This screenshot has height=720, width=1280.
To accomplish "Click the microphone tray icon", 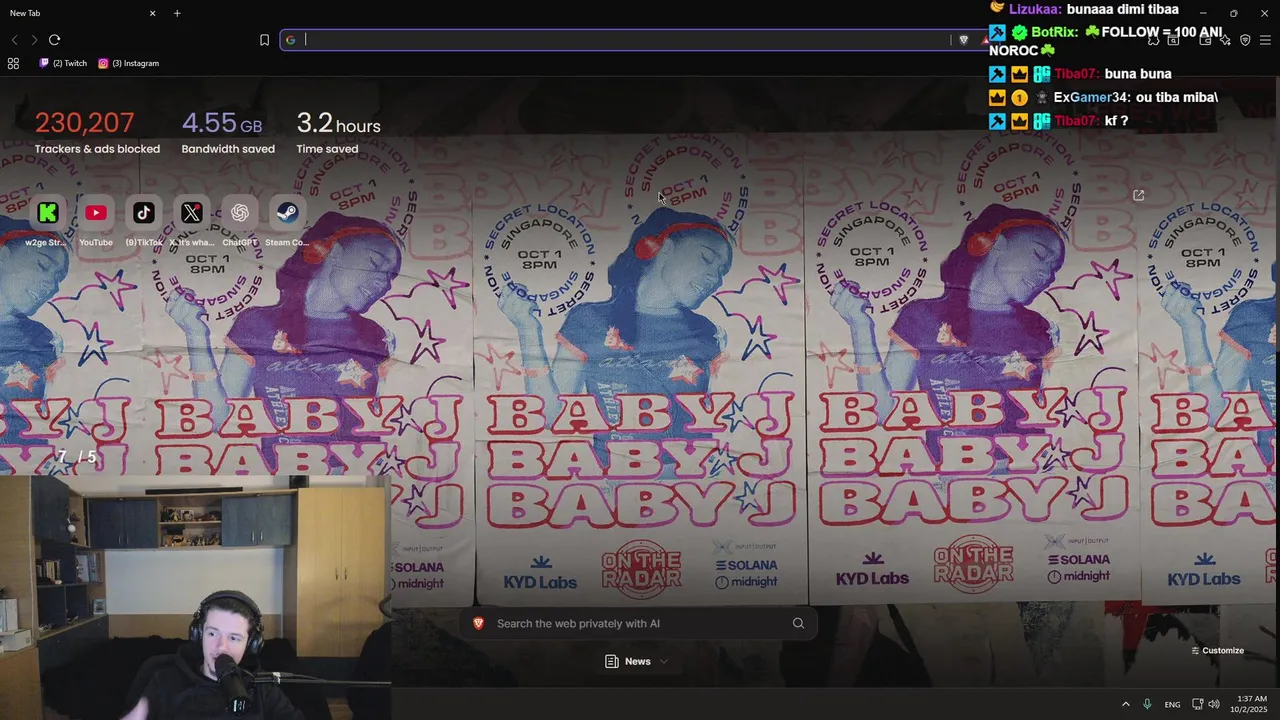I will 1147,704.
